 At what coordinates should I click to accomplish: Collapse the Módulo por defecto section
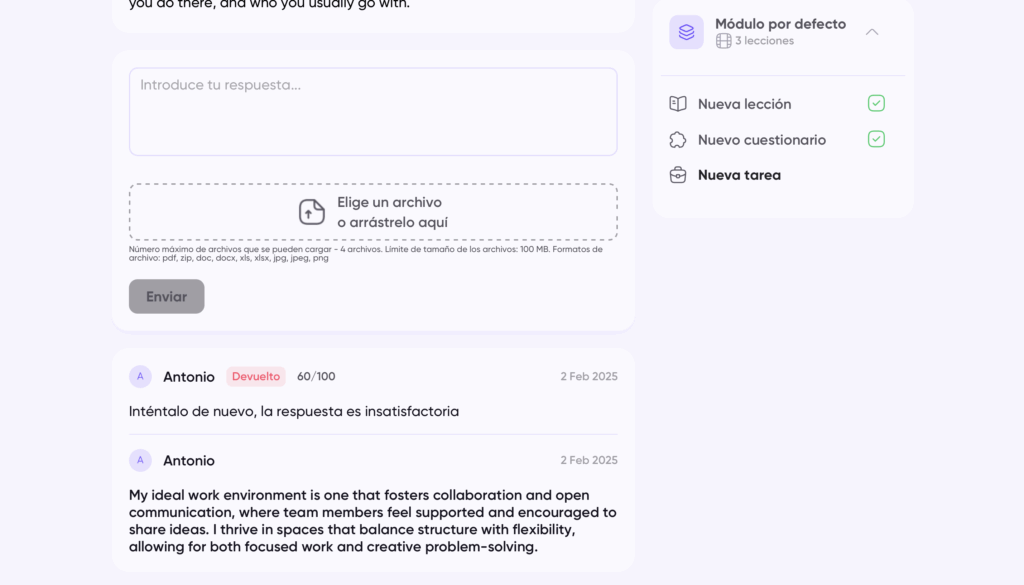(872, 32)
